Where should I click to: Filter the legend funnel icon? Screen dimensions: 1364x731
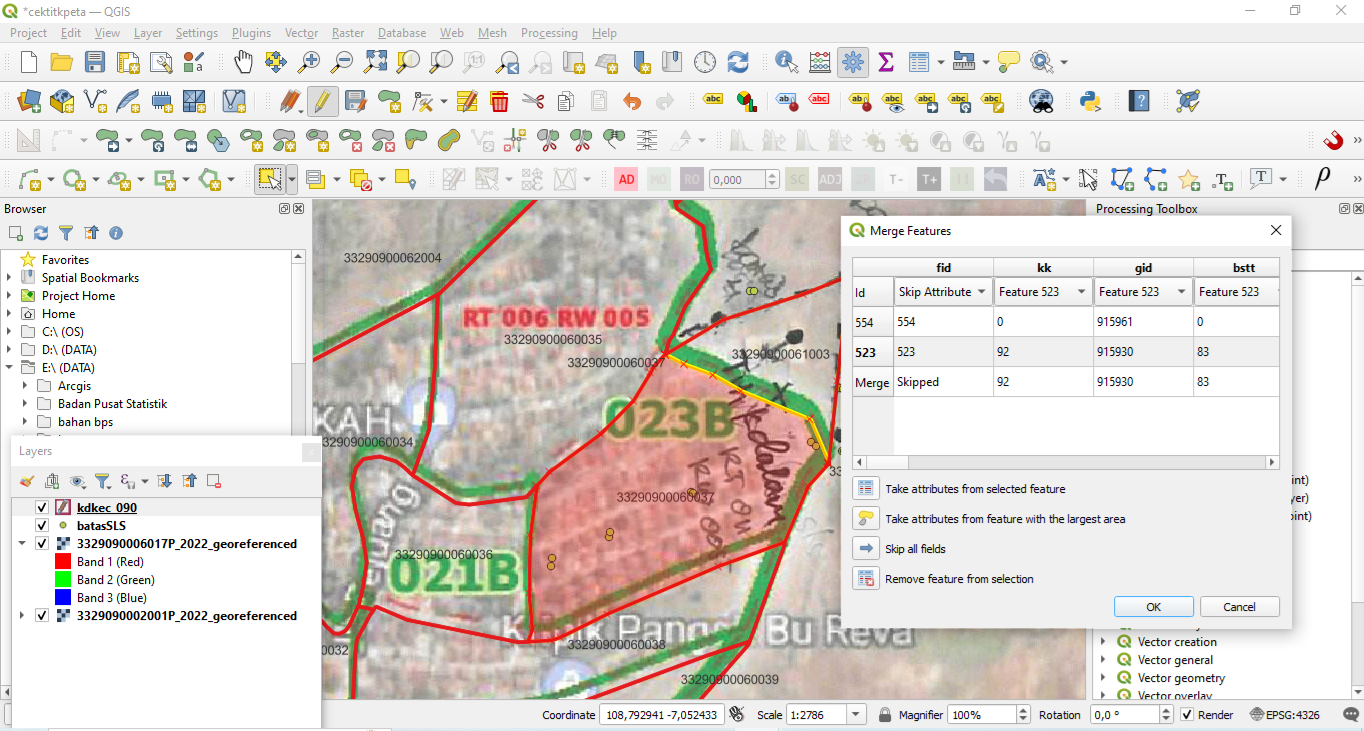click(x=101, y=481)
